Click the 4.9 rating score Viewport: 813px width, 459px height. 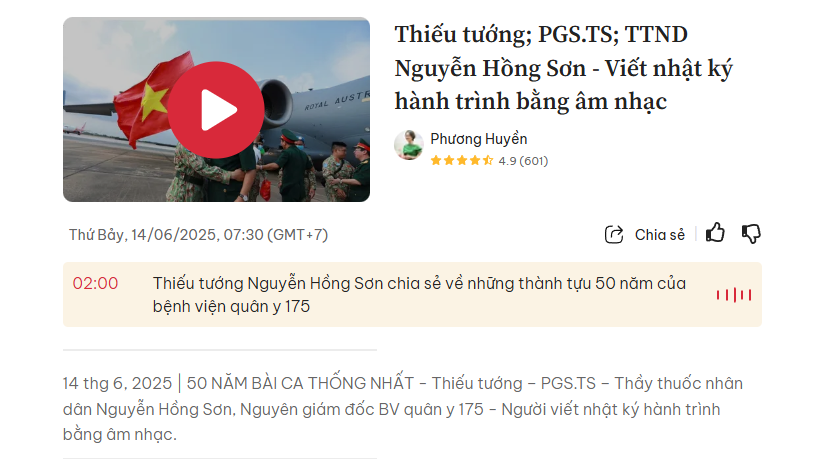coord(508,161)
